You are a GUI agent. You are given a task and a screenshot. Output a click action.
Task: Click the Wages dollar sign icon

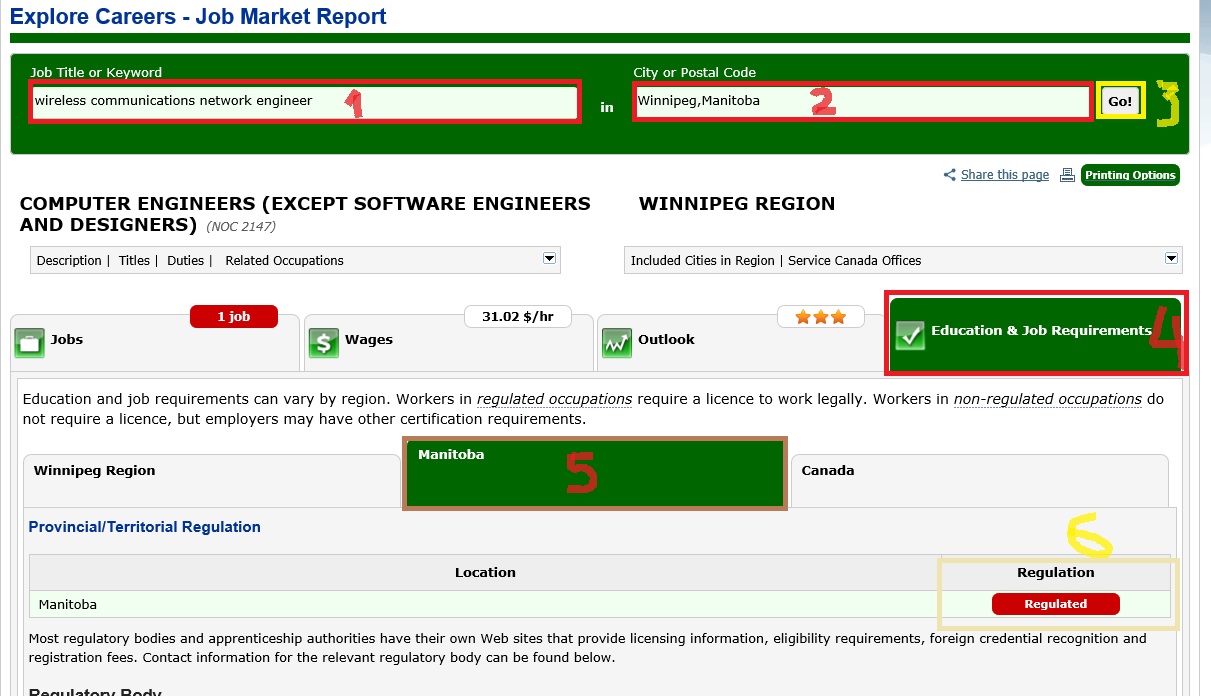point(323,343)
